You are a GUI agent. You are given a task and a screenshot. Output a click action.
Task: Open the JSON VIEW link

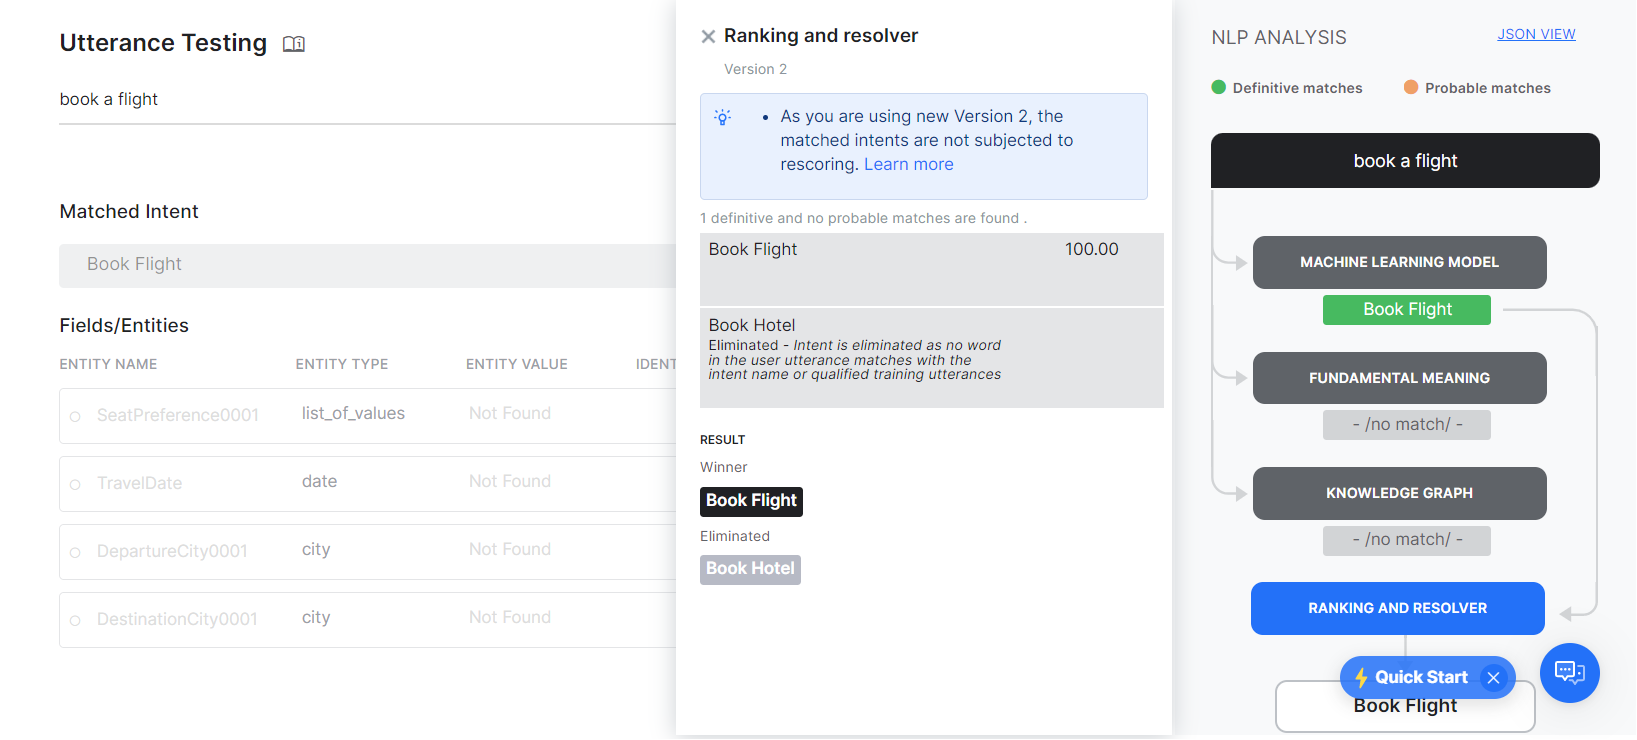click(1535, 34)
